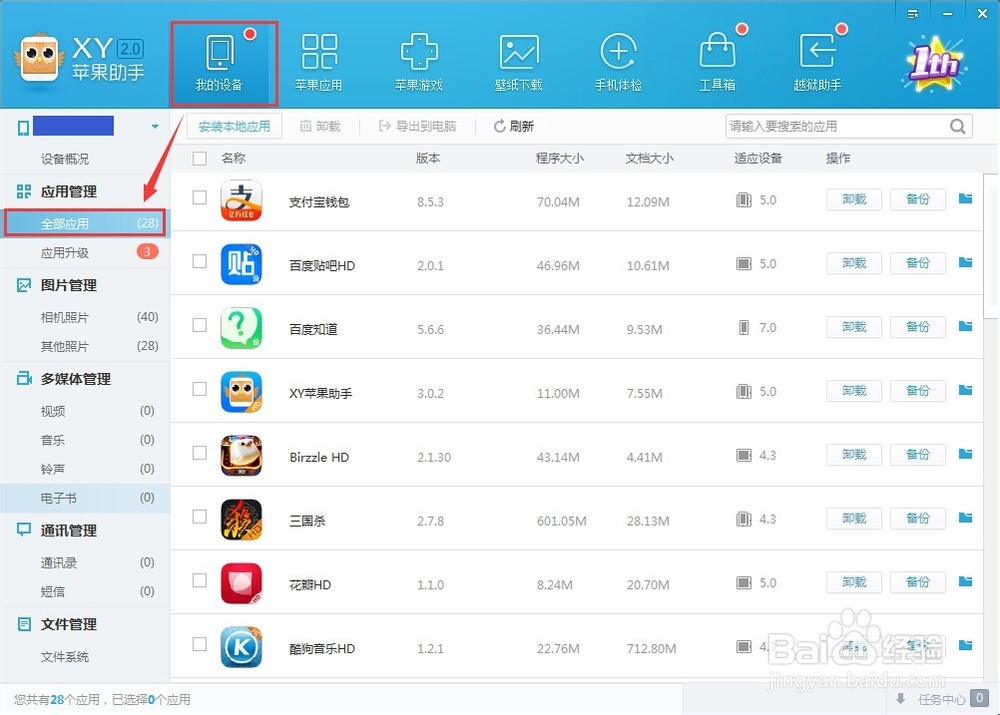Click the Birzzle HD app icon
Viewport: 1000px width, 715px height.
(241, 455)
